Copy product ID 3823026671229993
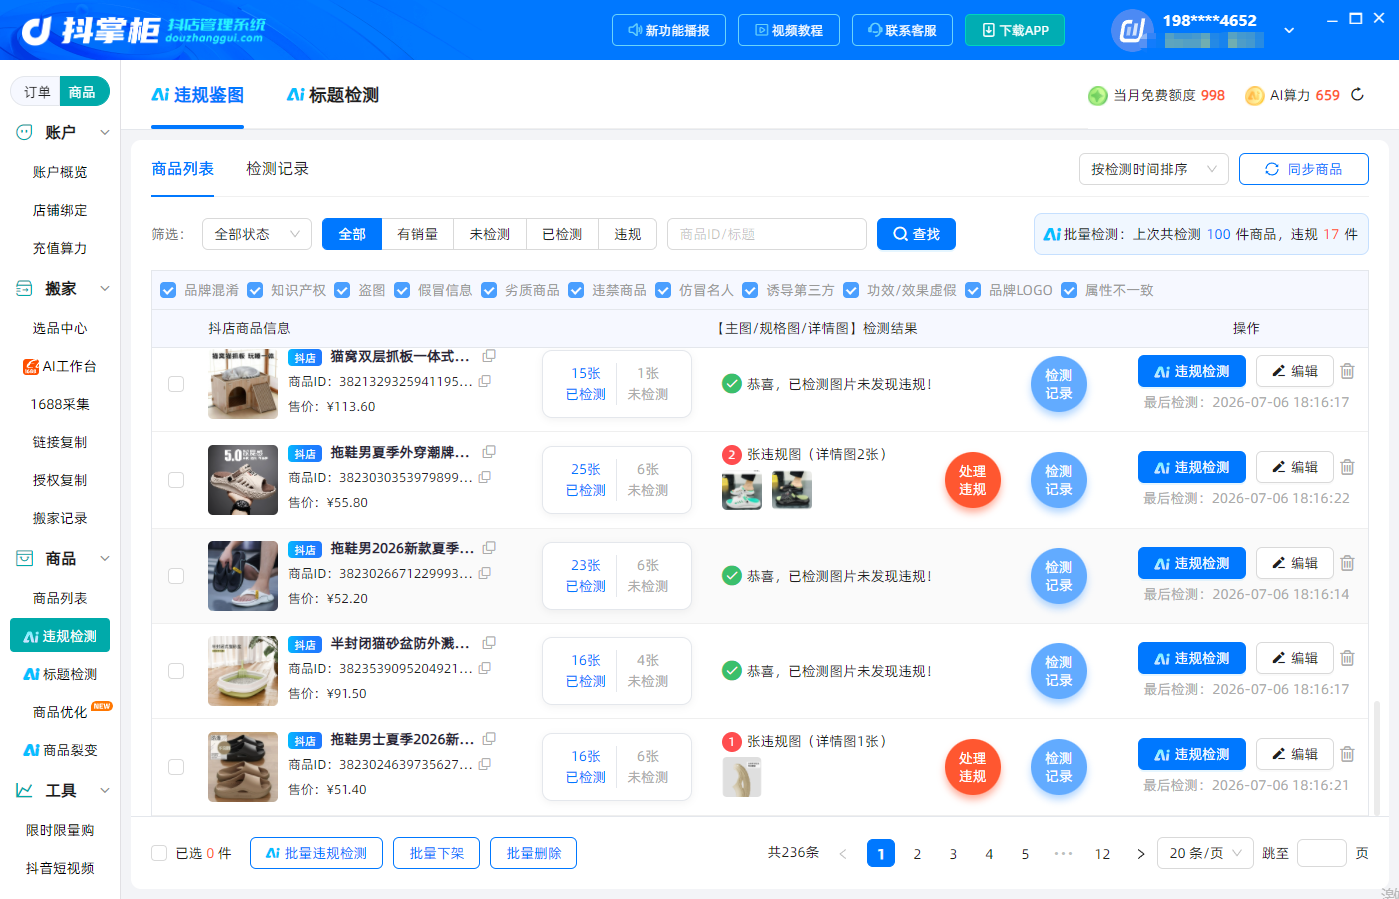The width and height of the screenshot is (1399, 899). coord(485,573)
